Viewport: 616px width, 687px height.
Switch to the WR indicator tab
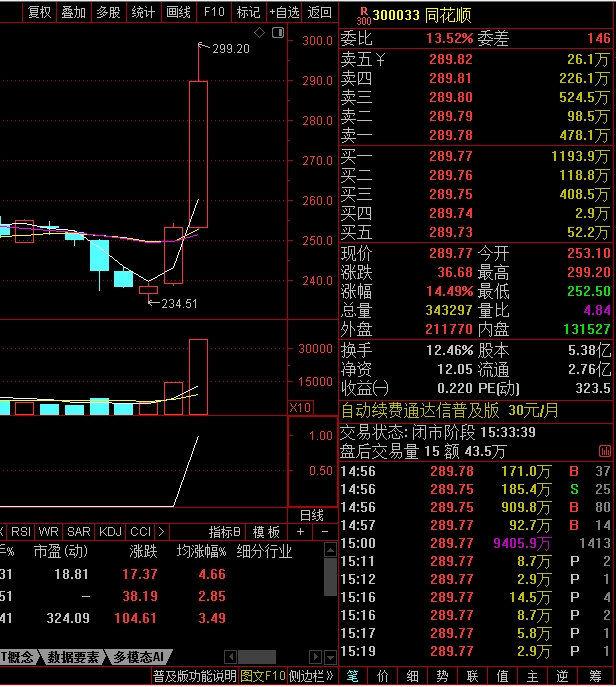pyautogui.click(x=48, y=532)
